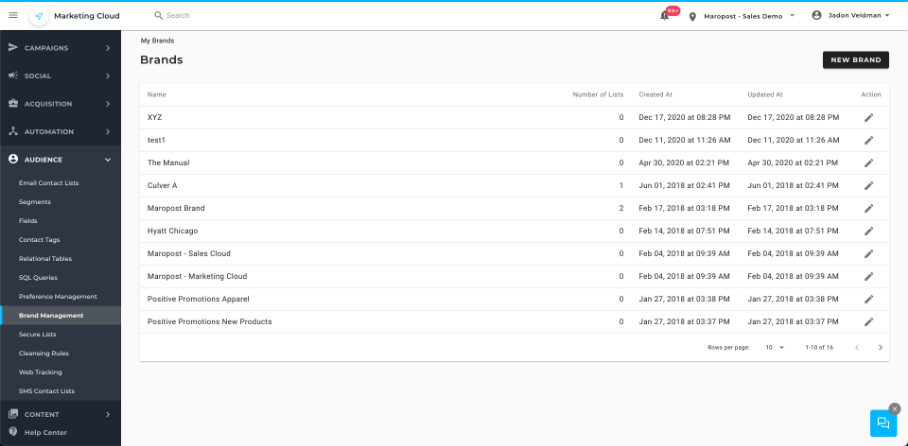Click the My Brands breadcrumb
This screenshot has height=446, width=908.
click(157, 41)
